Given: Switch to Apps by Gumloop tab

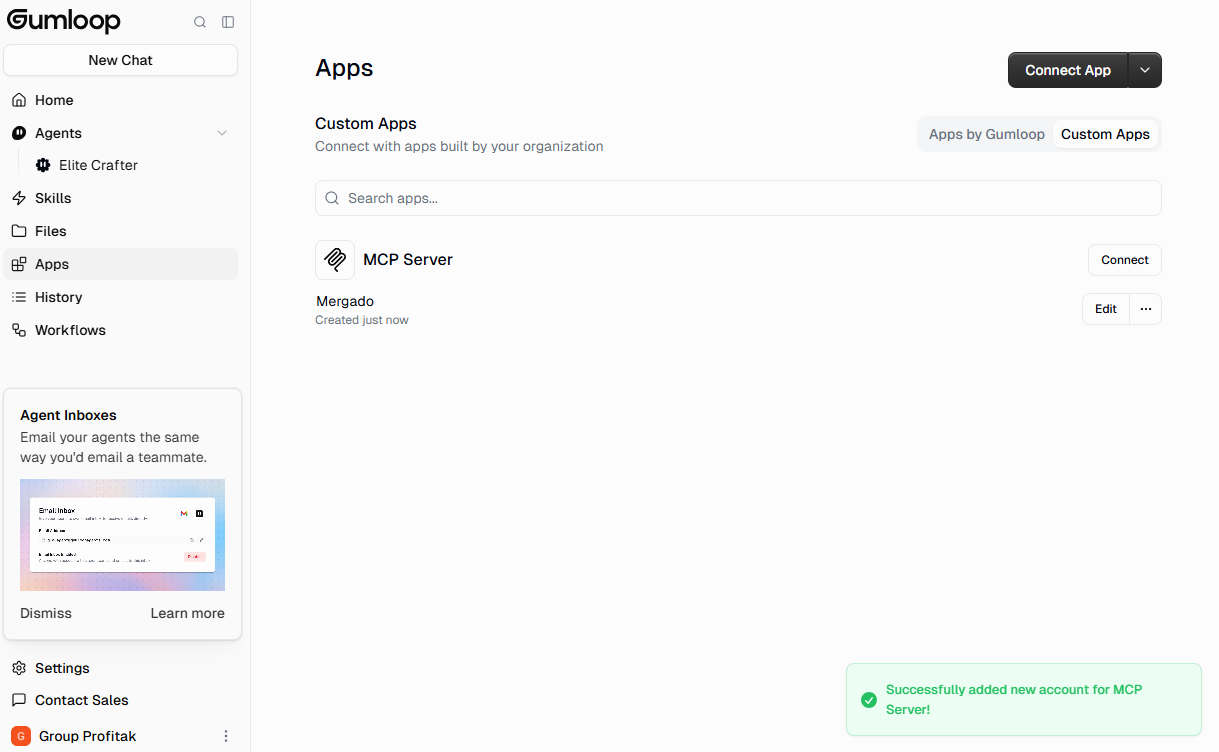Looking at the screenshot, I should (x=987, y=134).
